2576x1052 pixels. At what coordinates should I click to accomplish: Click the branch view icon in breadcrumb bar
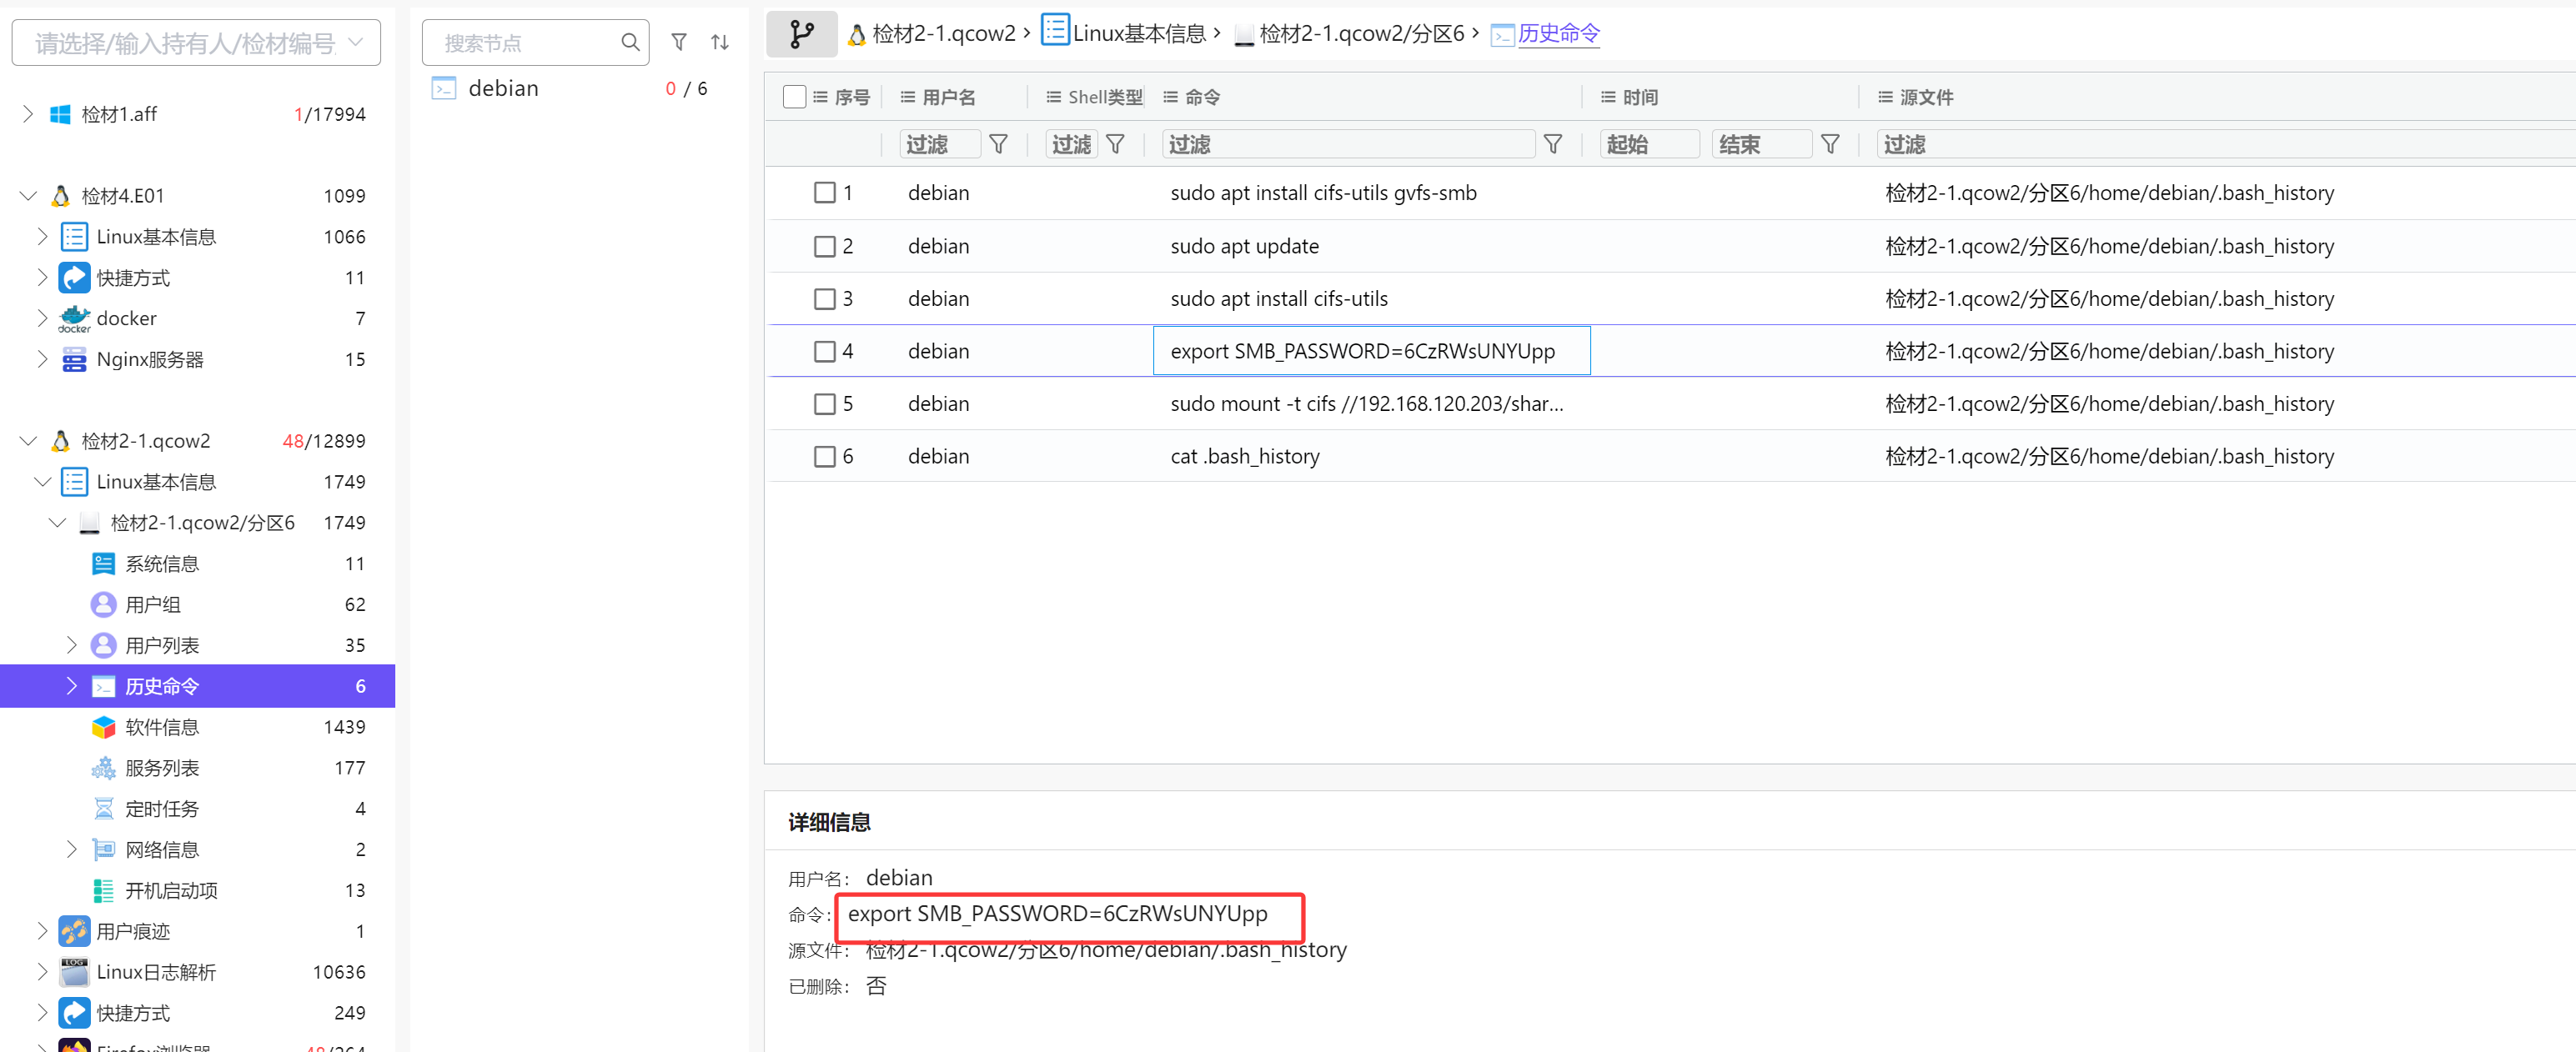[801, 35]
